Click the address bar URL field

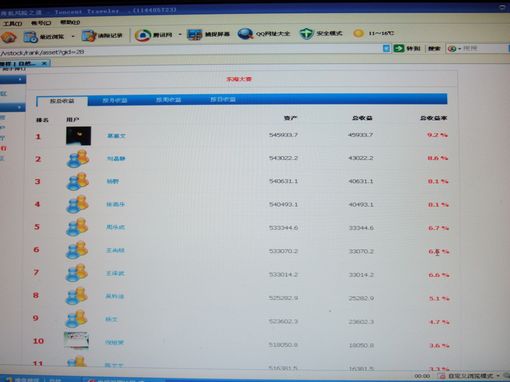[x=190, y=52]
